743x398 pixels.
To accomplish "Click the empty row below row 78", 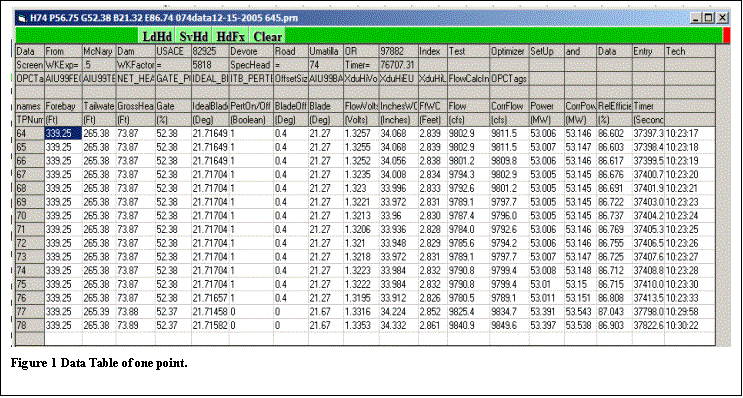I will coord(365,338).
